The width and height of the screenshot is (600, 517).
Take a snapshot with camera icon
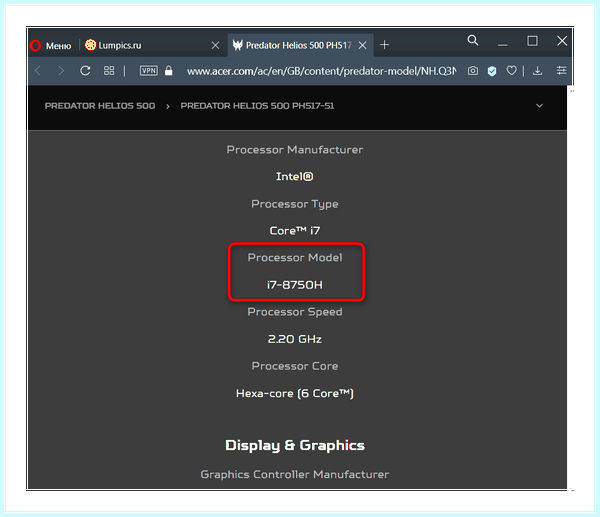[x=473, y=70]
